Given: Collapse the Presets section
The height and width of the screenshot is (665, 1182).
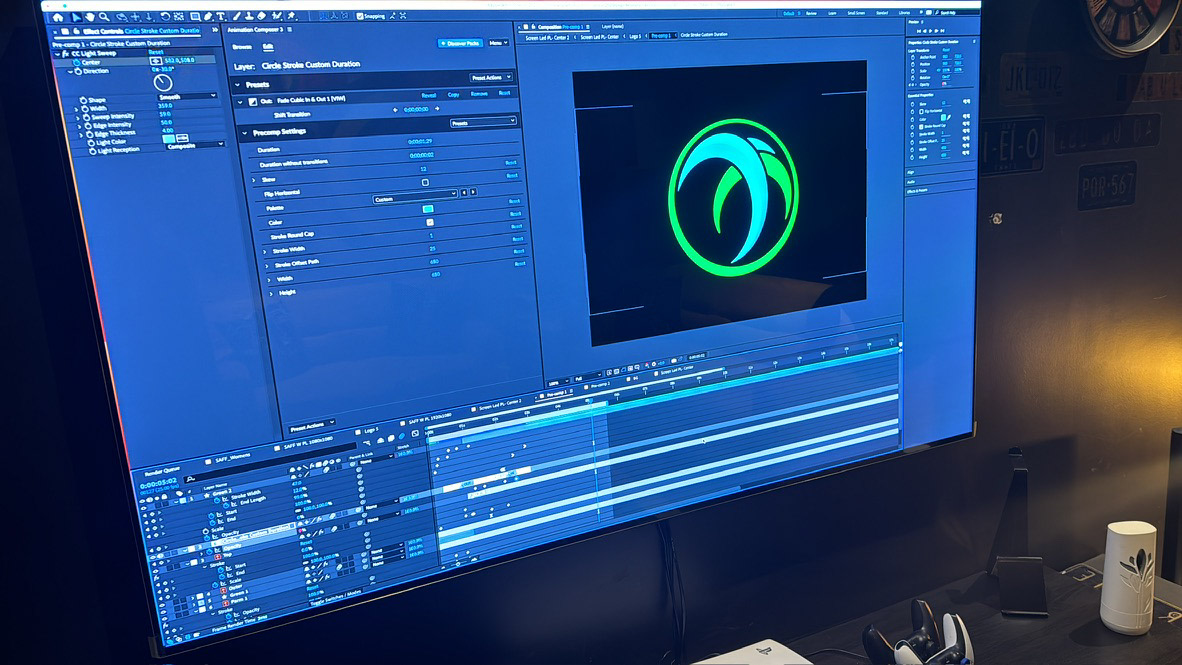Looking at the screenshot, I should click(237, 84).
